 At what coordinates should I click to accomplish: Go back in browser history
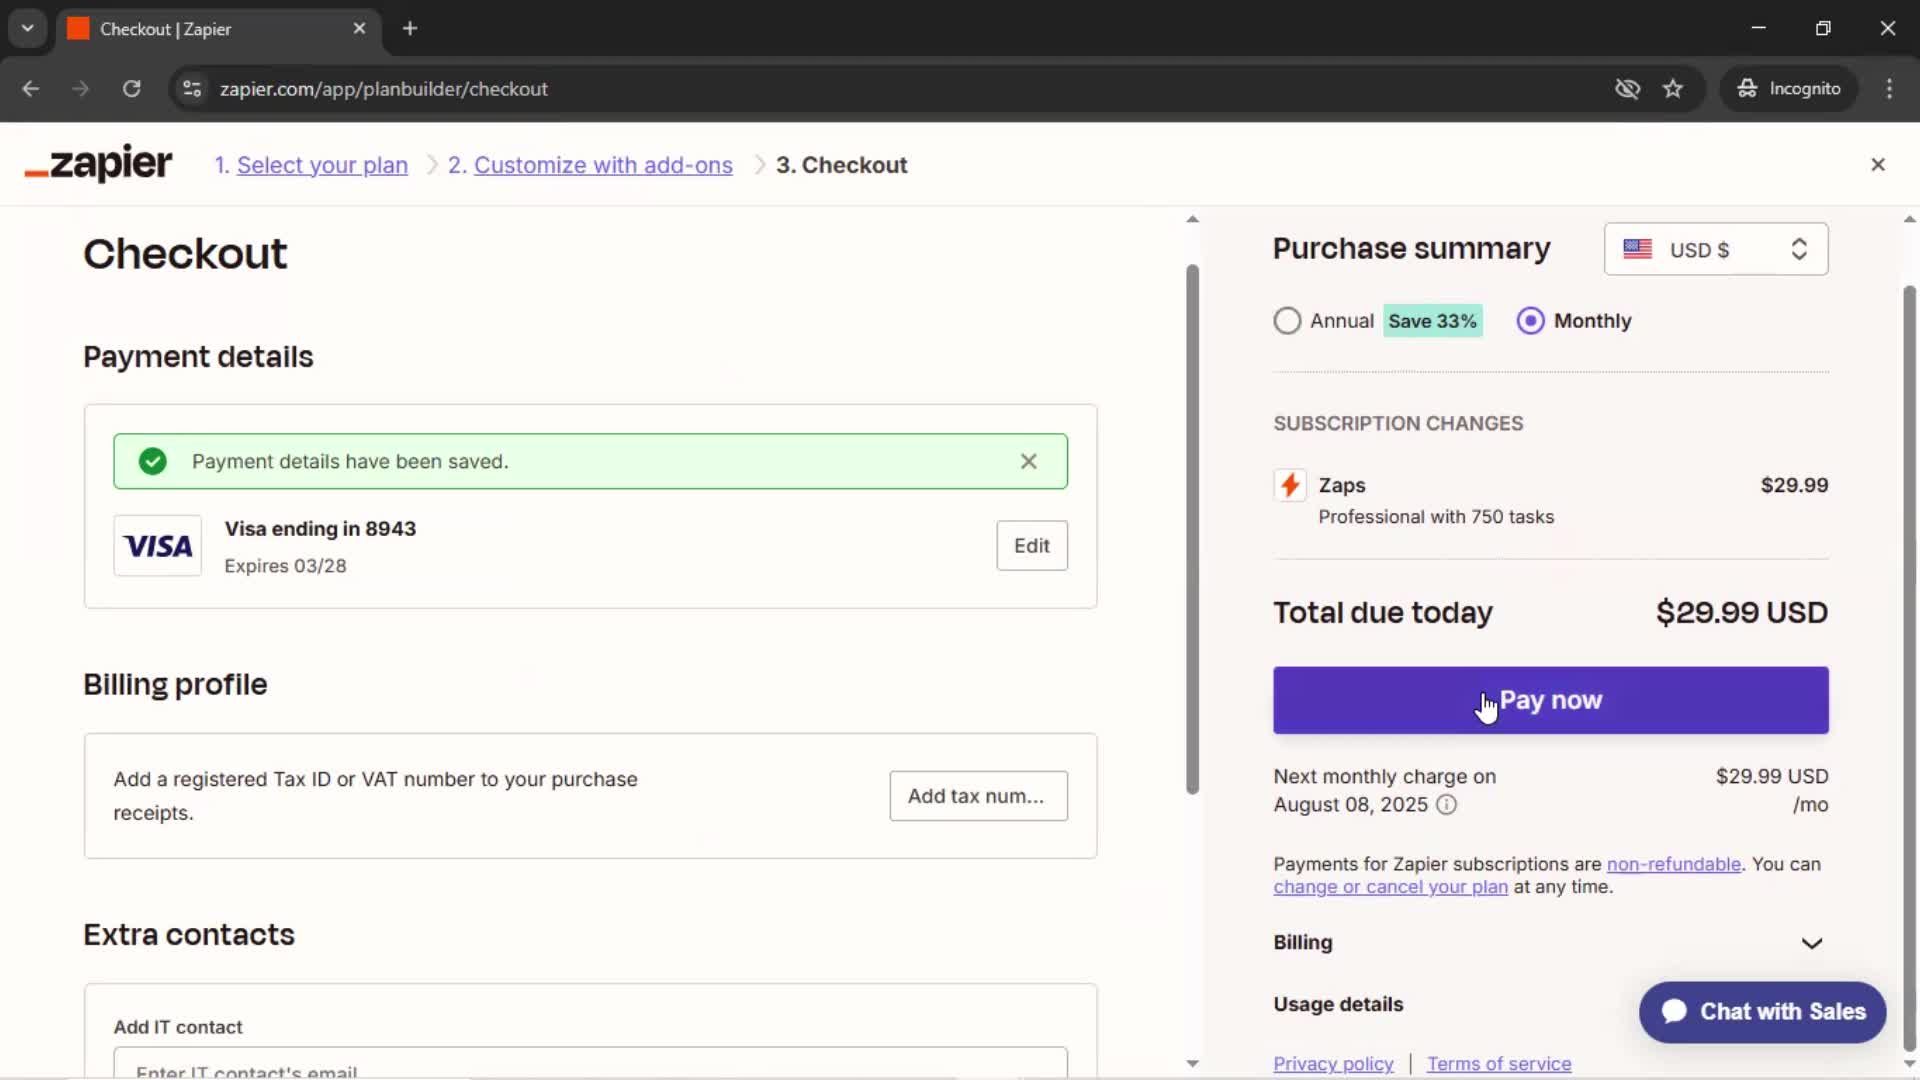[30, 88]
